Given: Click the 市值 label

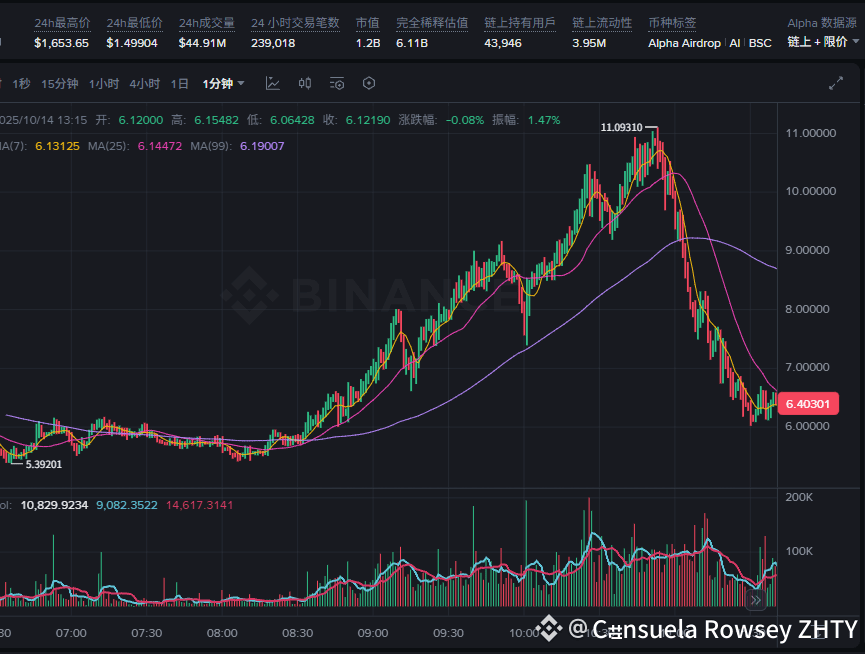Looking at the screenshot, I should (x=367, y=23).
